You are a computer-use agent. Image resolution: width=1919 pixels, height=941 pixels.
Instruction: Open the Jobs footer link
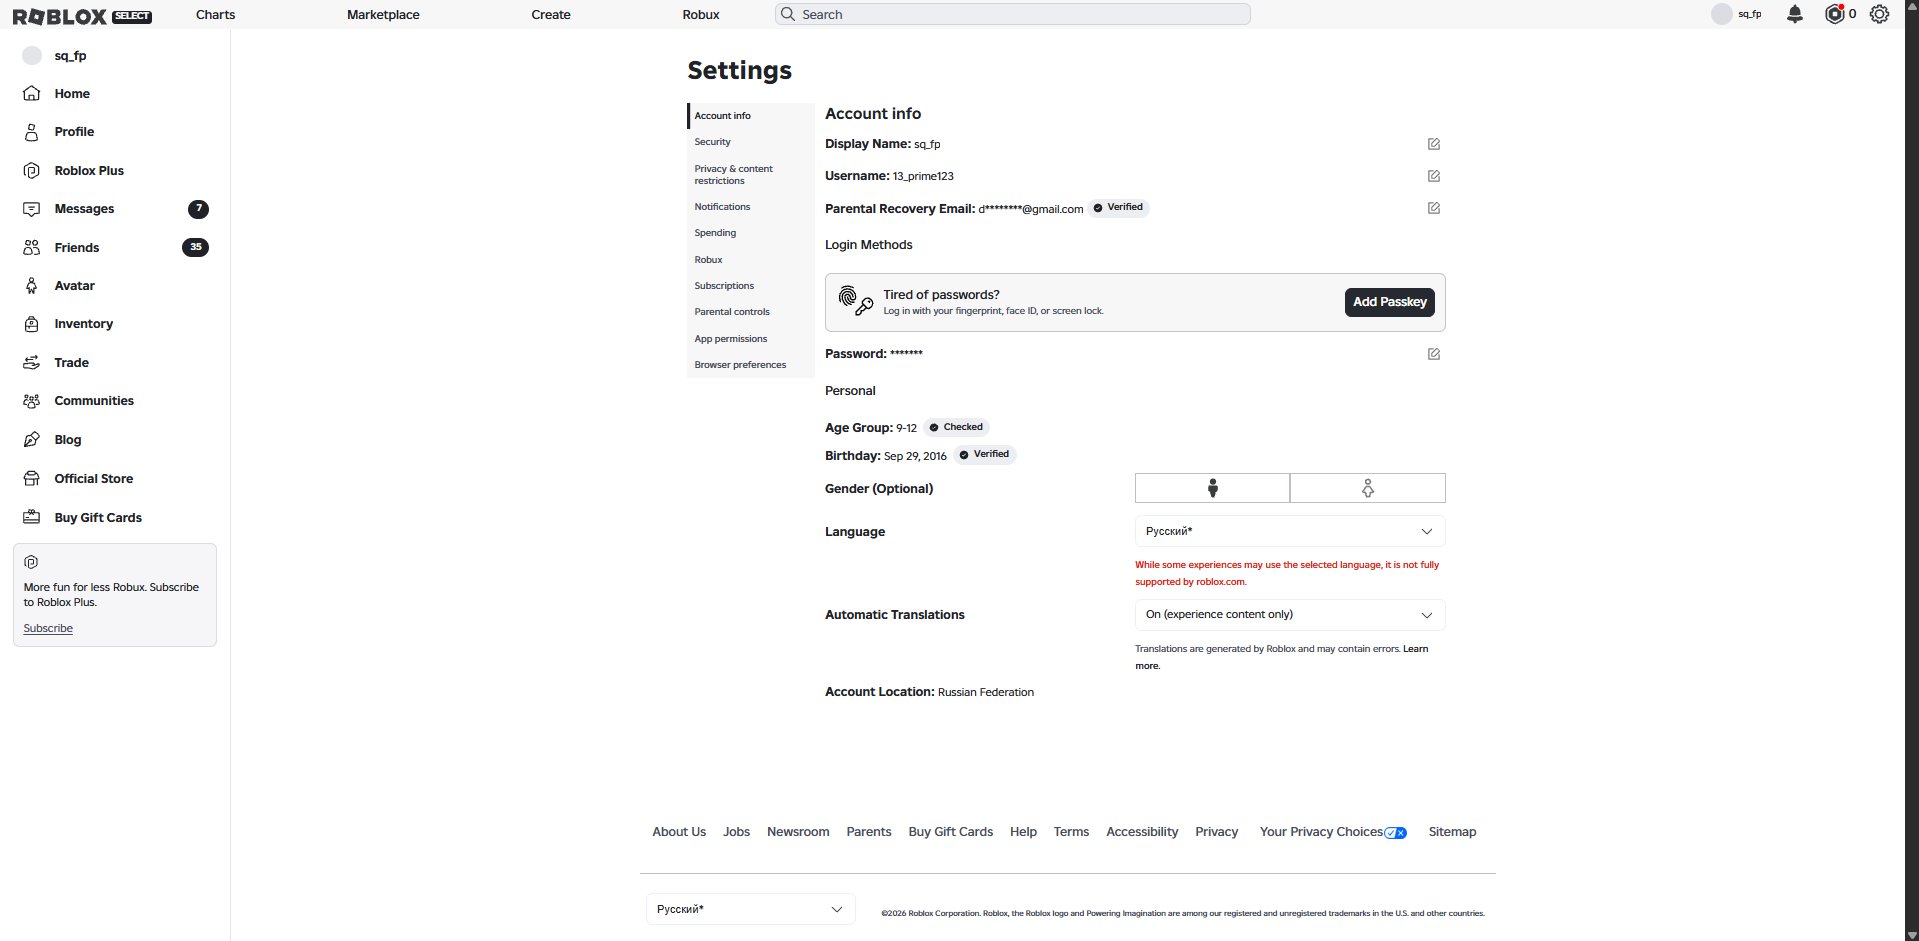[736, 832]
